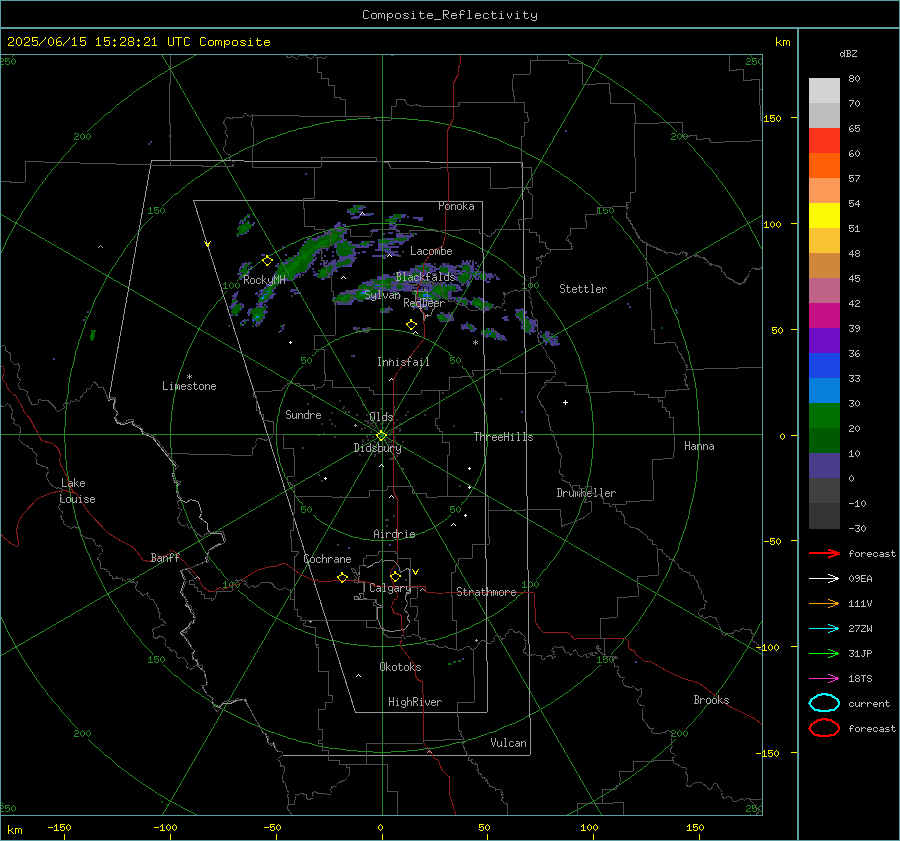
Task: Click the cyan 'current' ellipse legend icon
Action: [x=824, y=703]
